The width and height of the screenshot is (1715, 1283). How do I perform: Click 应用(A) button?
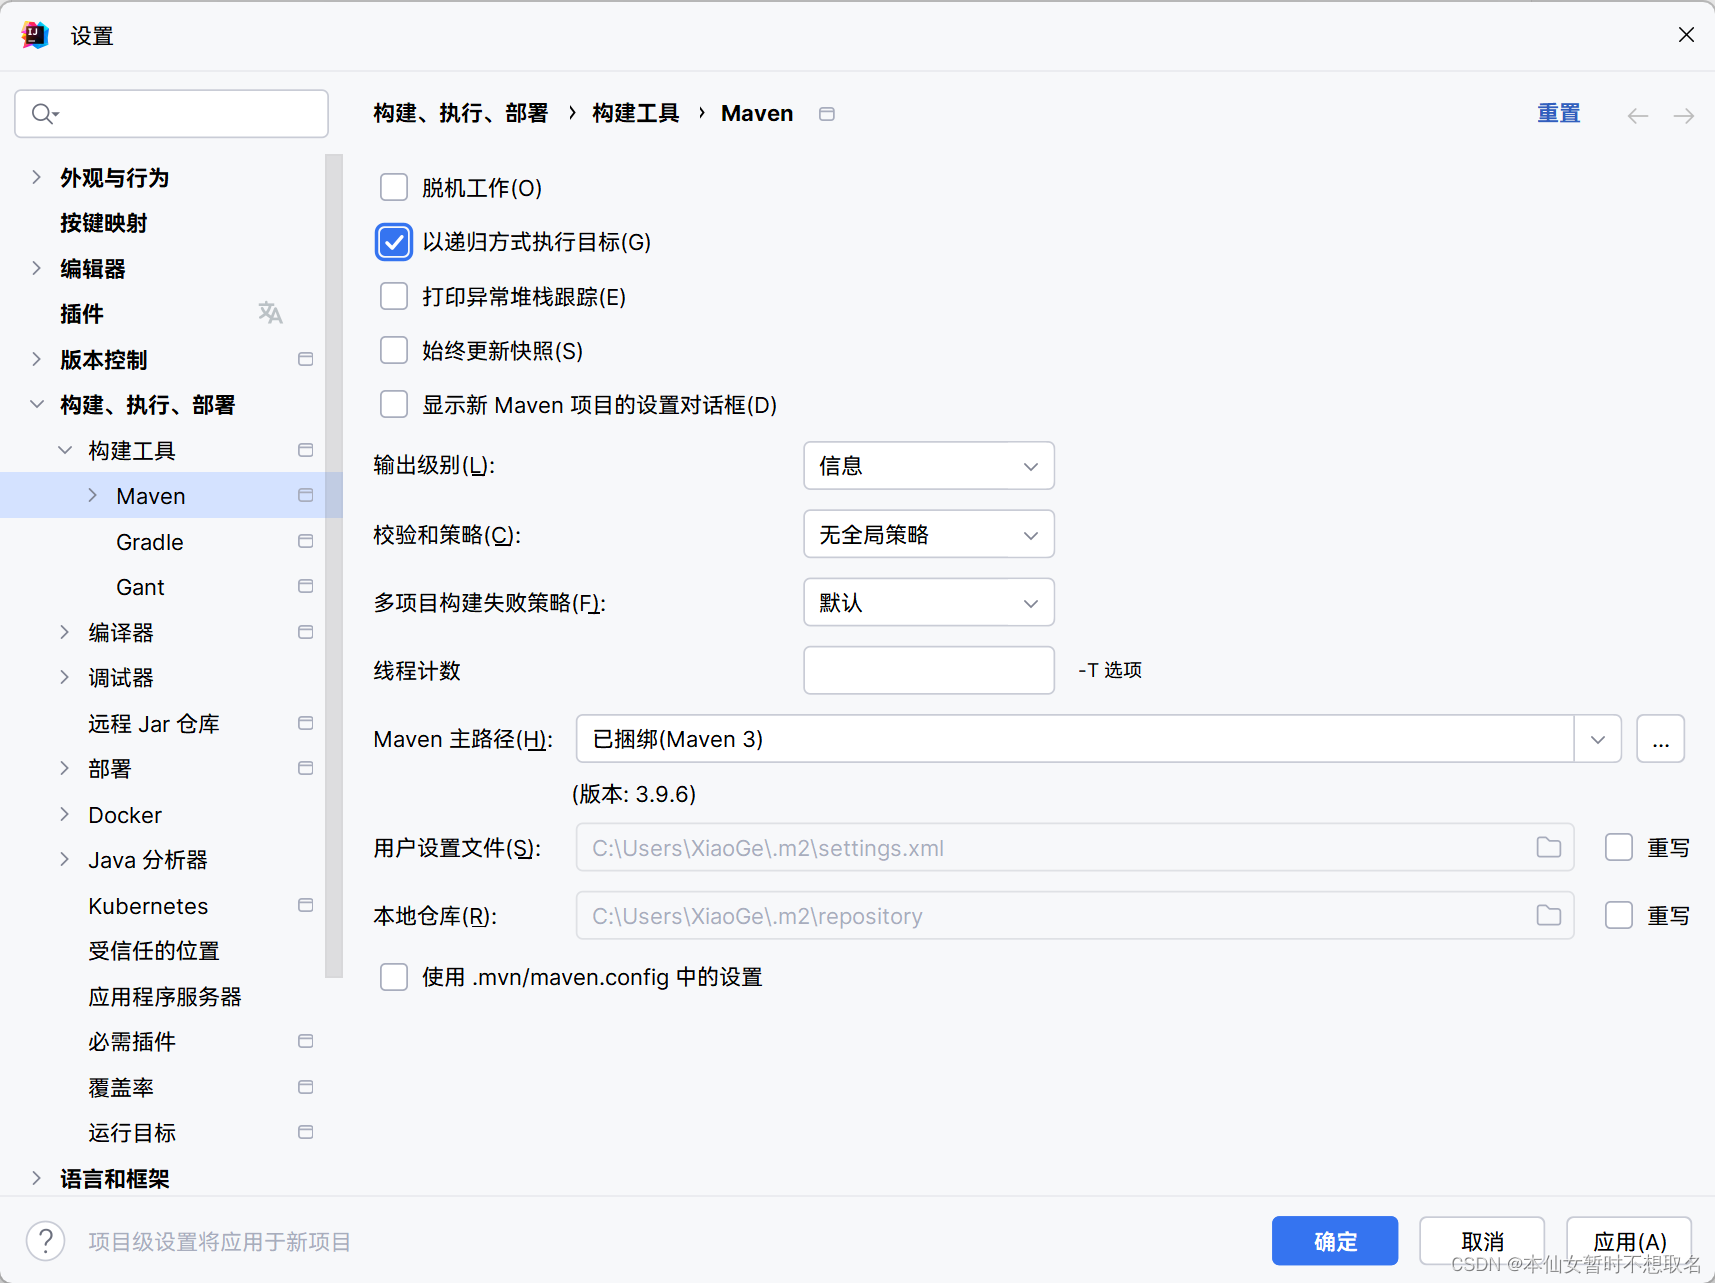coord(1629,1241)
